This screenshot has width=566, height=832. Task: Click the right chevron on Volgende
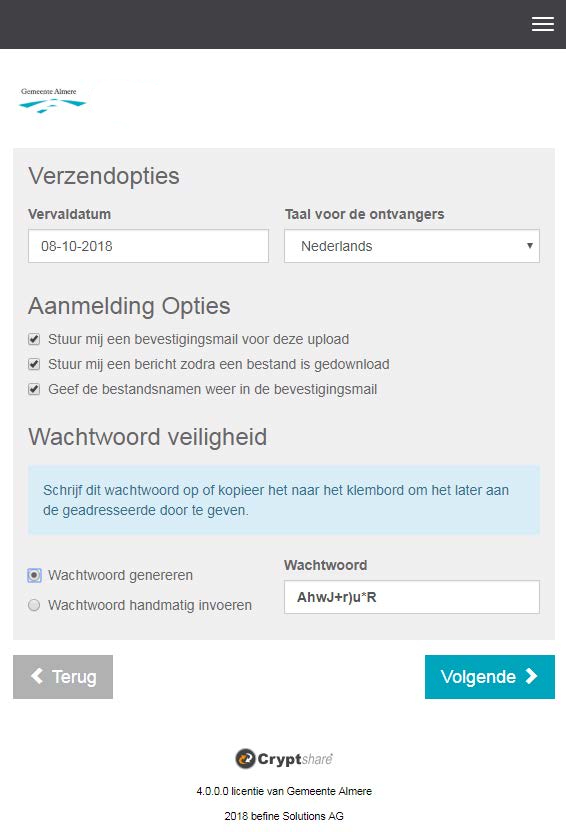click(x=531, y=676)
